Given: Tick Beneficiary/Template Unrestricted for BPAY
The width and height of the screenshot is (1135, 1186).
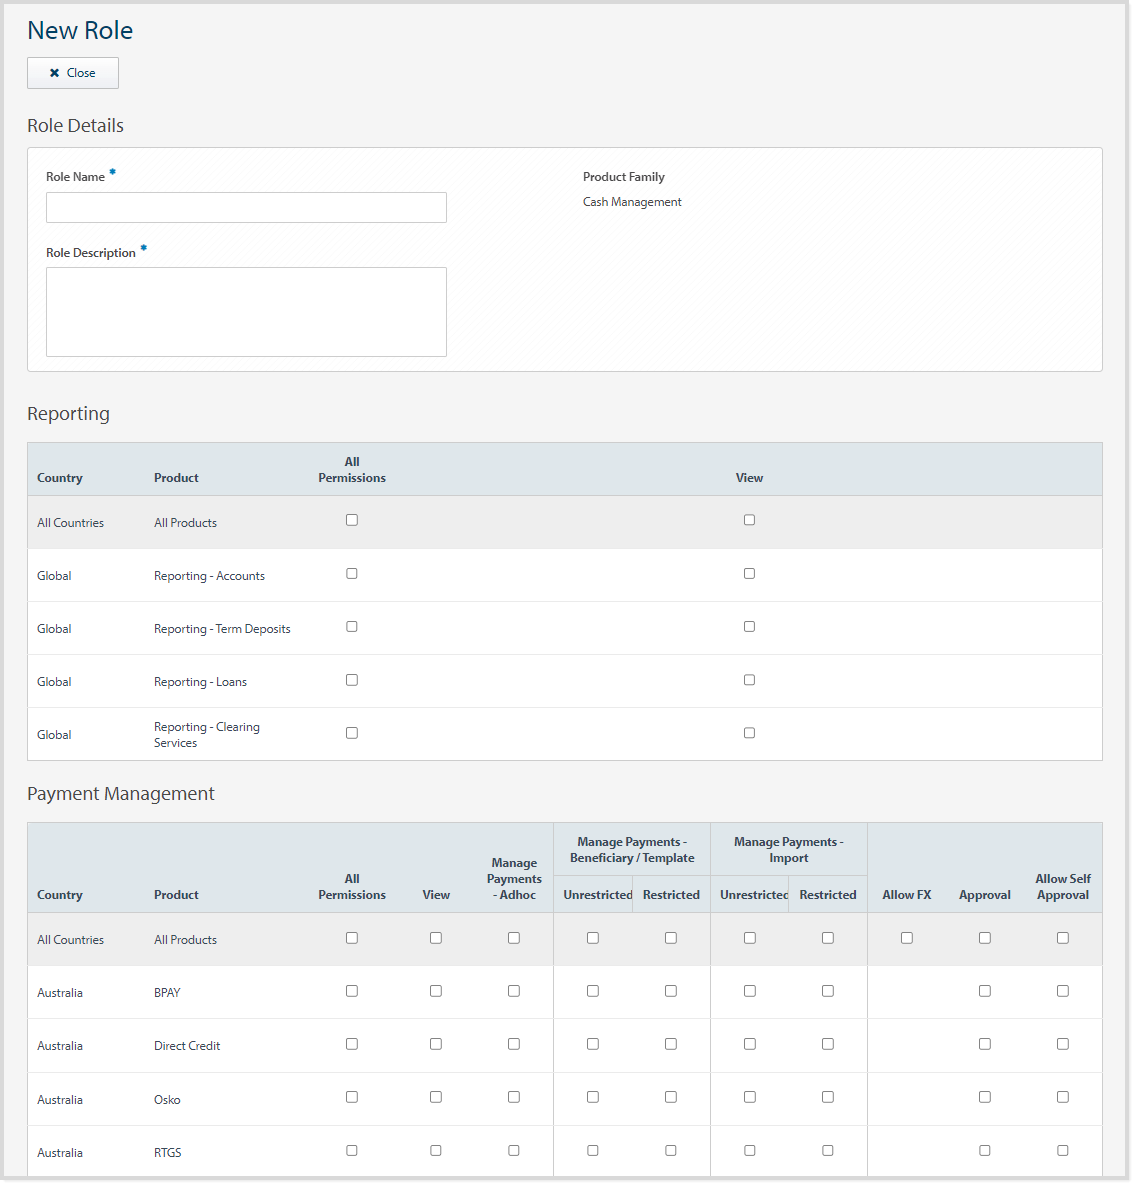Looking at the screenshot, I should (593, 991).
